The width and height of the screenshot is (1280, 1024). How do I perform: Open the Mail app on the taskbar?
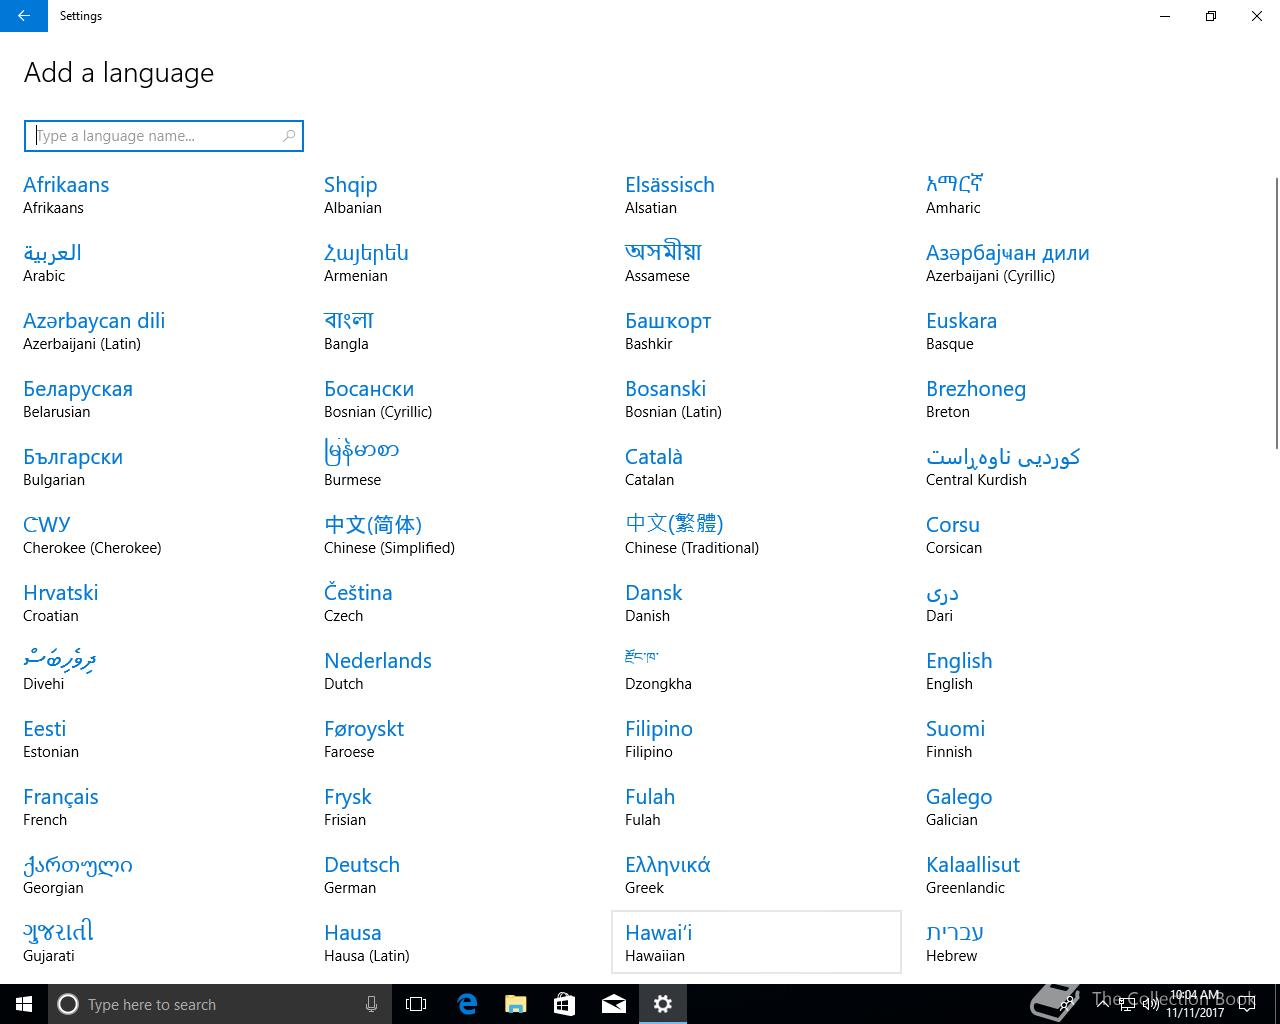click(x=613, y=1004)
